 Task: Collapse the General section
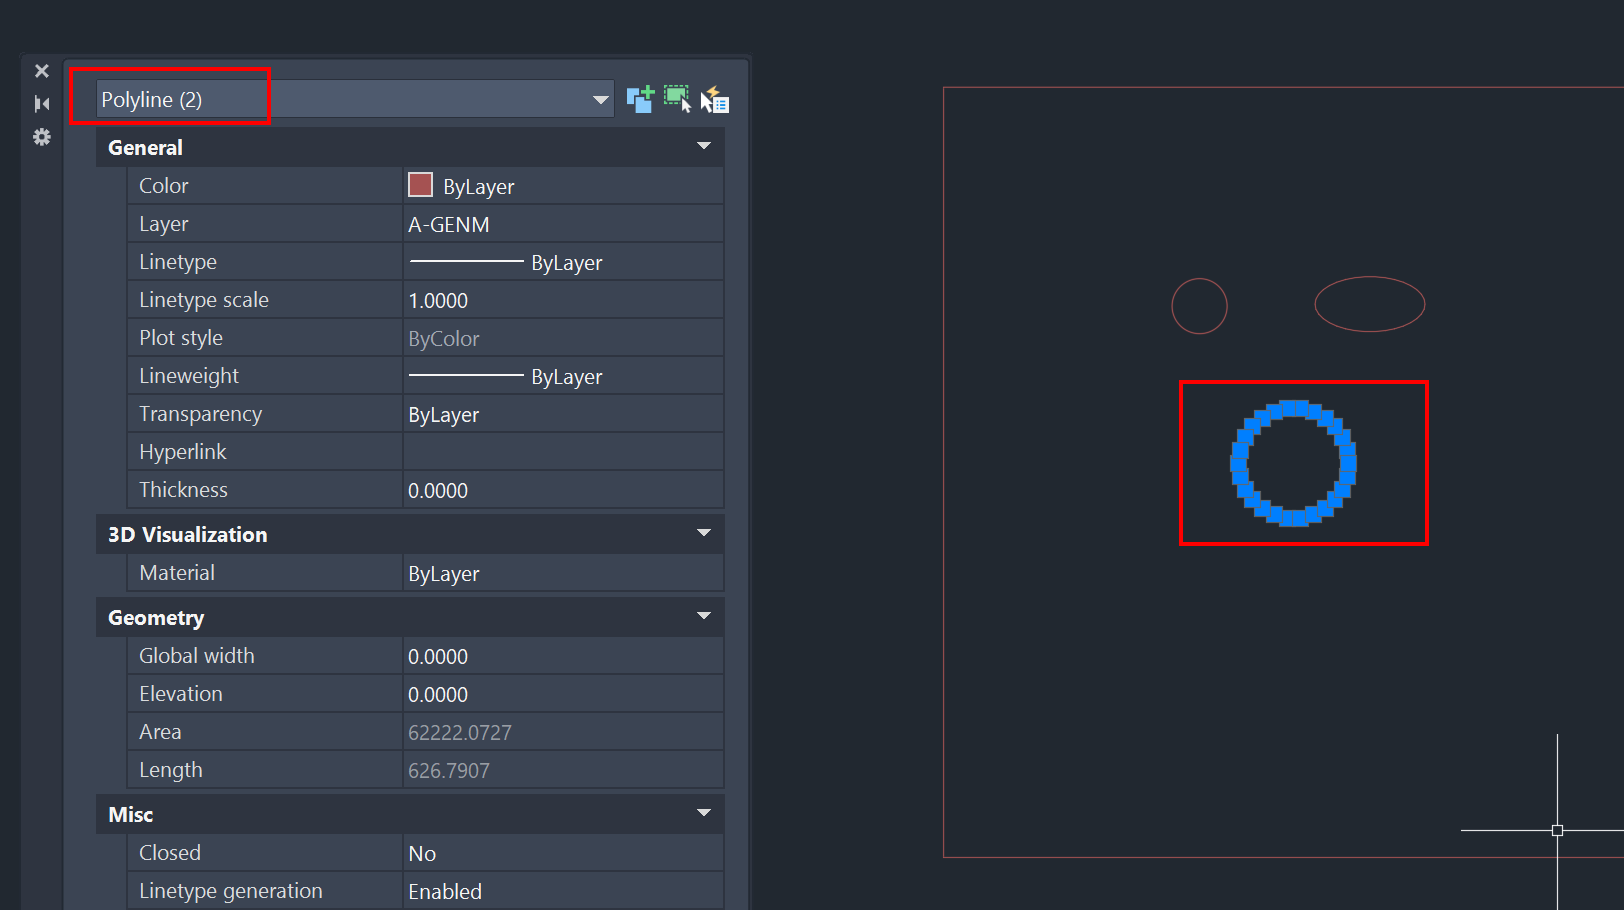tap(704, 146)
